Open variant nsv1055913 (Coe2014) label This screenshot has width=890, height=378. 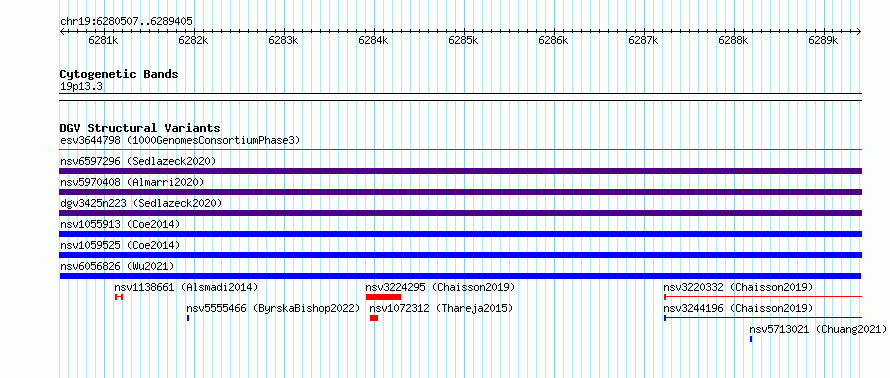[120, 224]
